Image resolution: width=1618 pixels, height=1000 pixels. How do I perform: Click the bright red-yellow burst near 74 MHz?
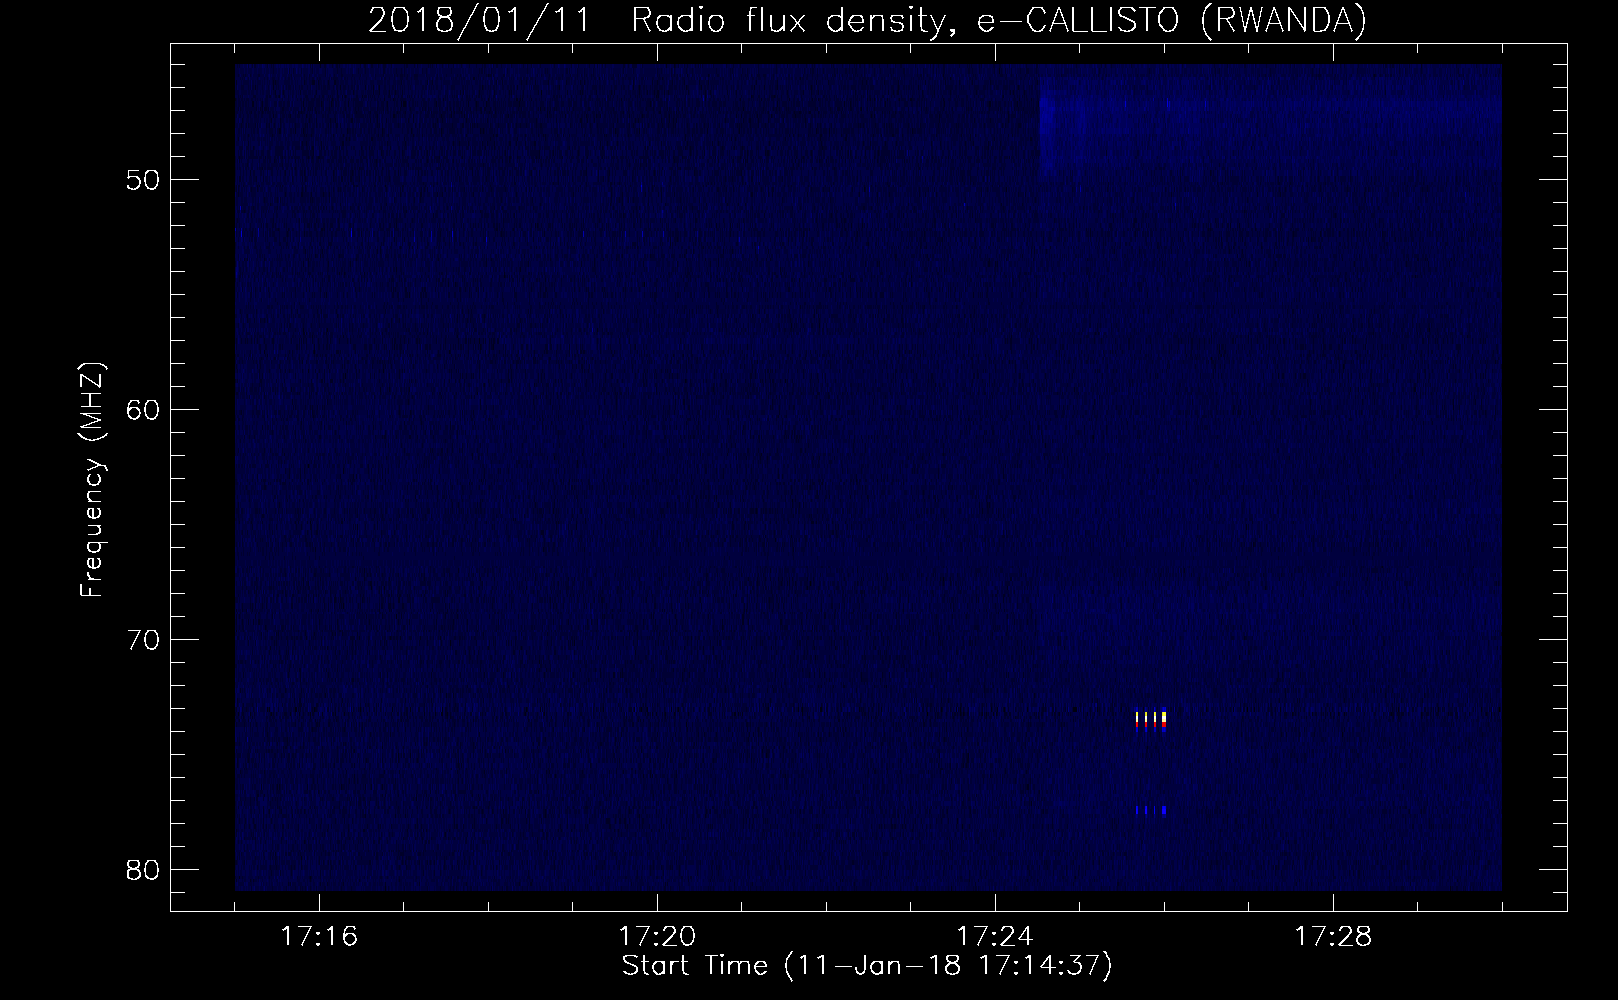[x=1151, y=721]
